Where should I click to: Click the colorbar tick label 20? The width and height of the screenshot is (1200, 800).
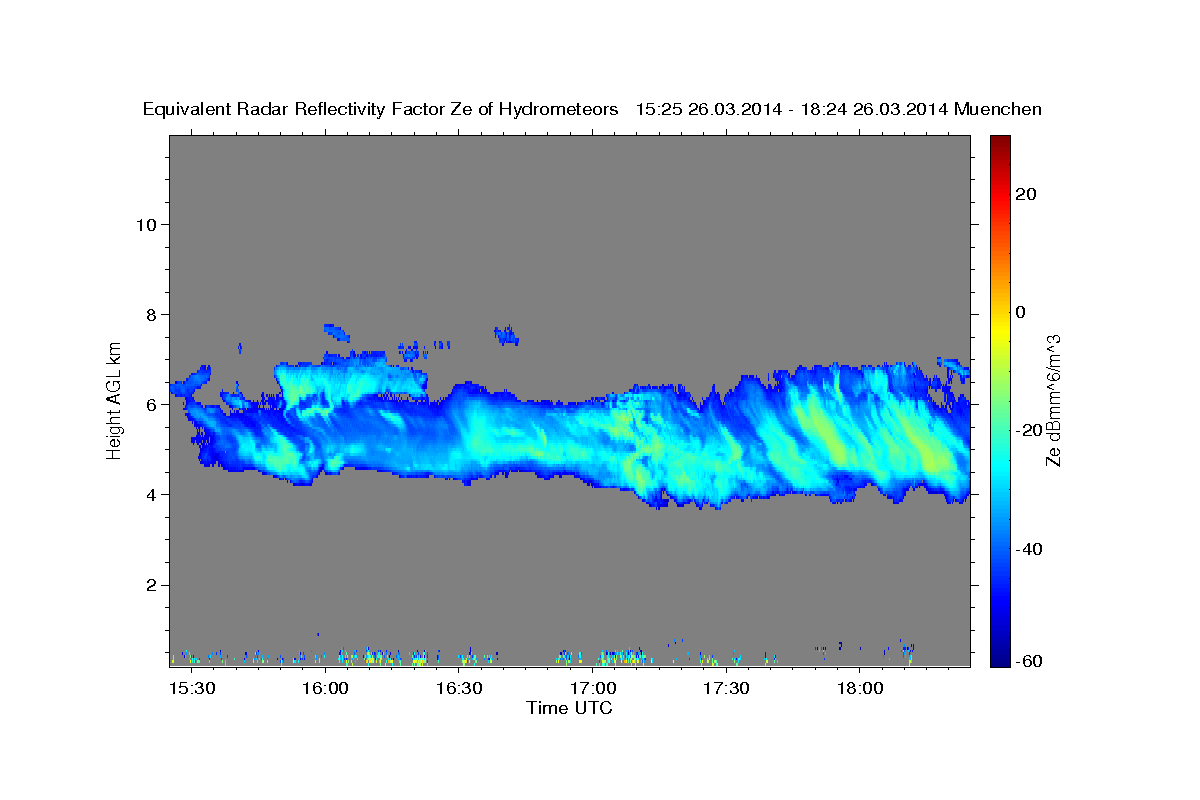(x=1027, y=194)
